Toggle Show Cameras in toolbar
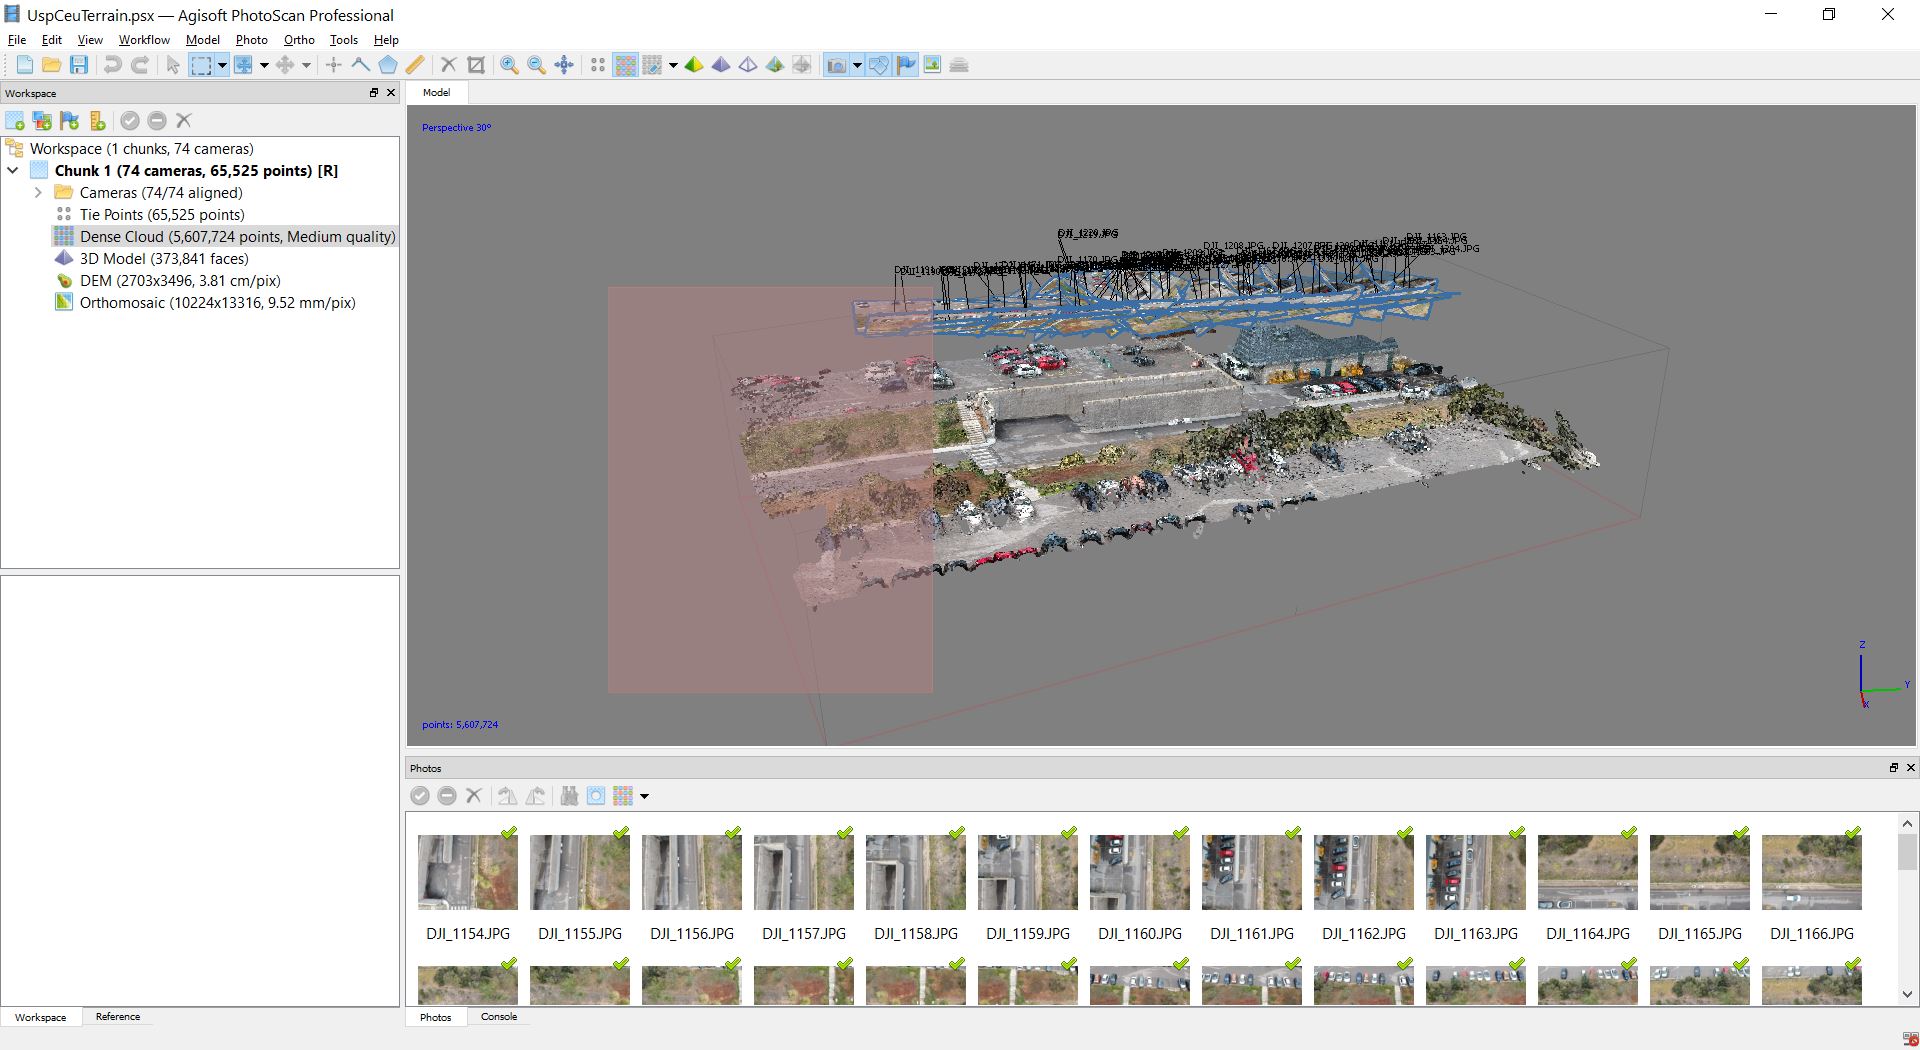Image resolution: width=1920 pixels, height=1050 pixels. tap(836, 65)
